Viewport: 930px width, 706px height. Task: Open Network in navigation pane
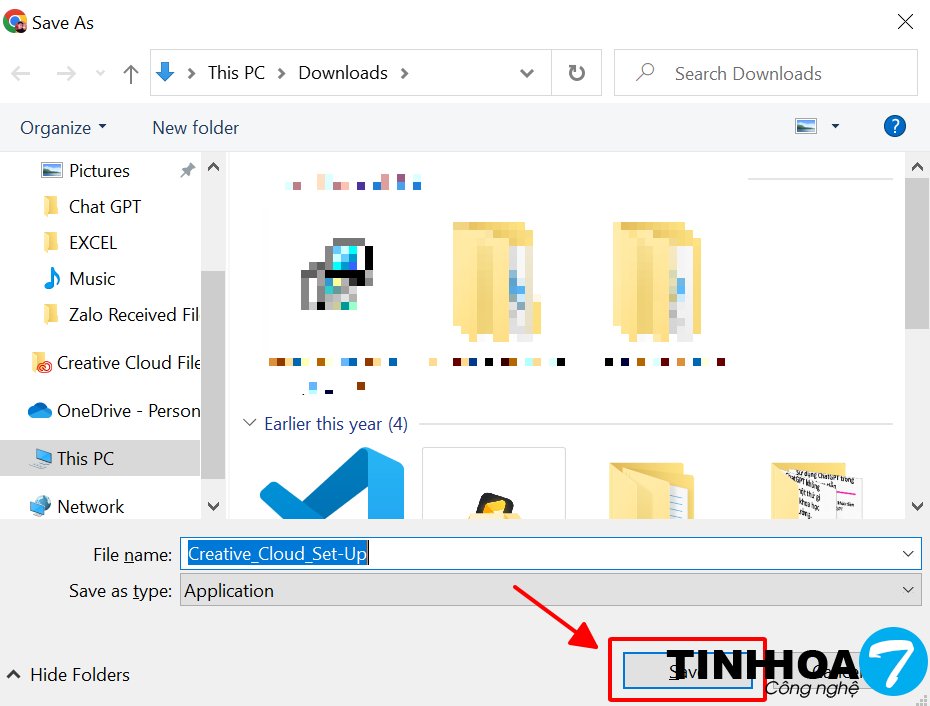(x=90, y=507)
